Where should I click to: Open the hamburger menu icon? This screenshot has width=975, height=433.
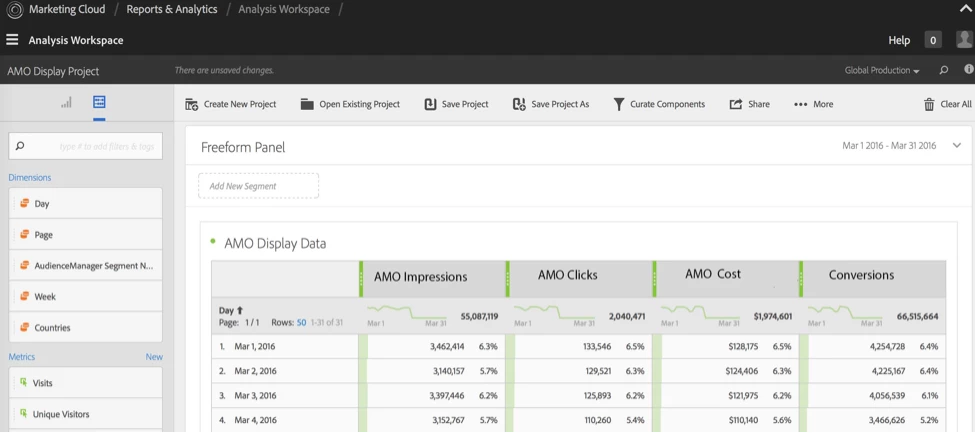tap(12, 40)
